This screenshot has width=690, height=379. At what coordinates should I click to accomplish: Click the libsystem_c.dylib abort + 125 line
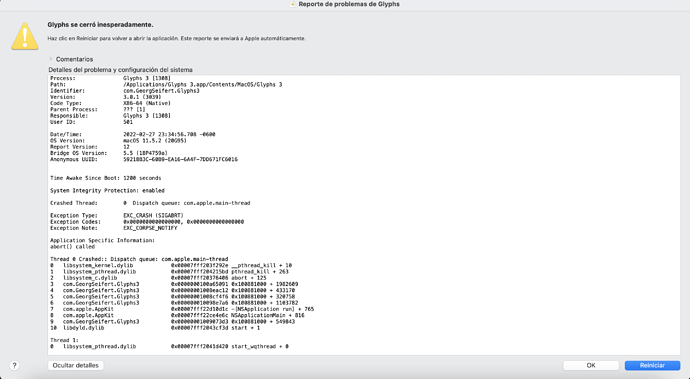158,278
